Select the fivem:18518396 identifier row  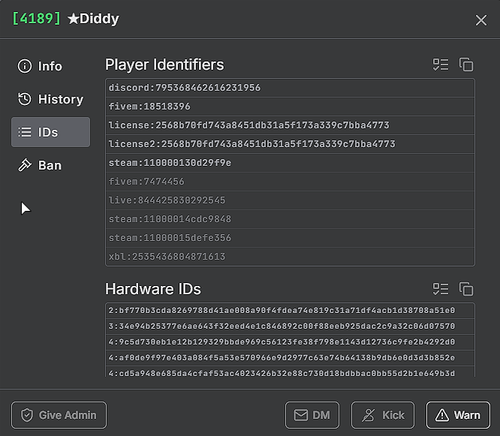click(290, 106)
